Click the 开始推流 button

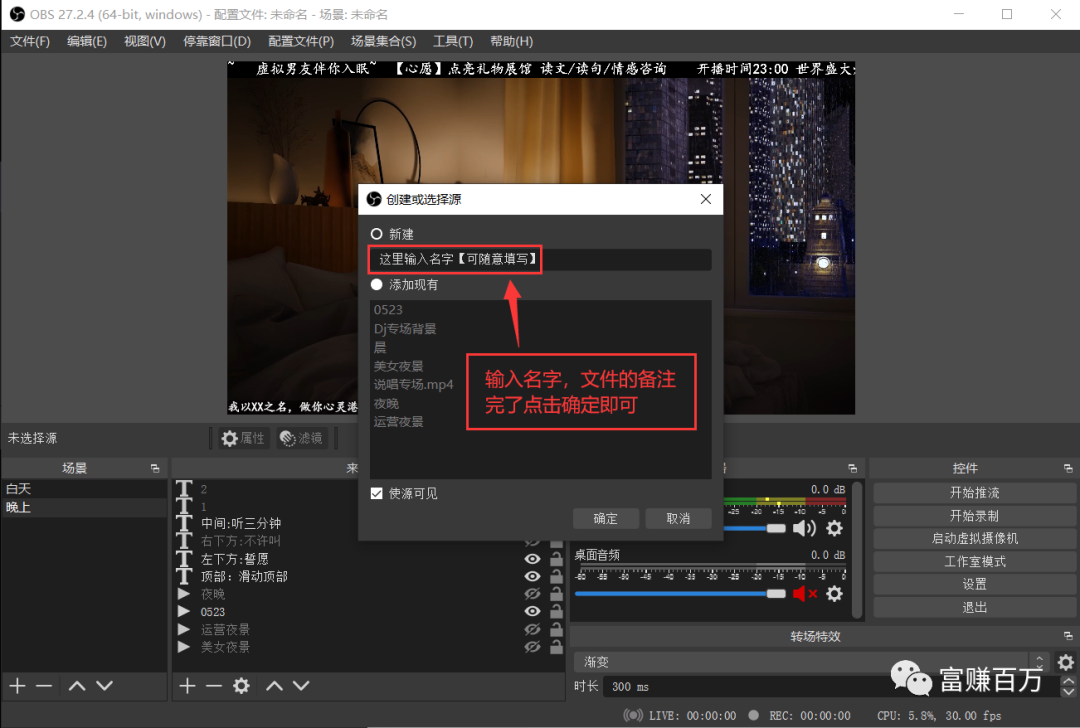pyautogui.click(x=973, y=493)
